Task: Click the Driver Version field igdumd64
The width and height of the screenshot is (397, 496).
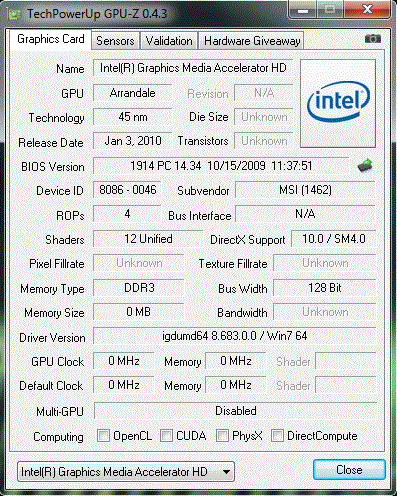Action: coord(234,336)
